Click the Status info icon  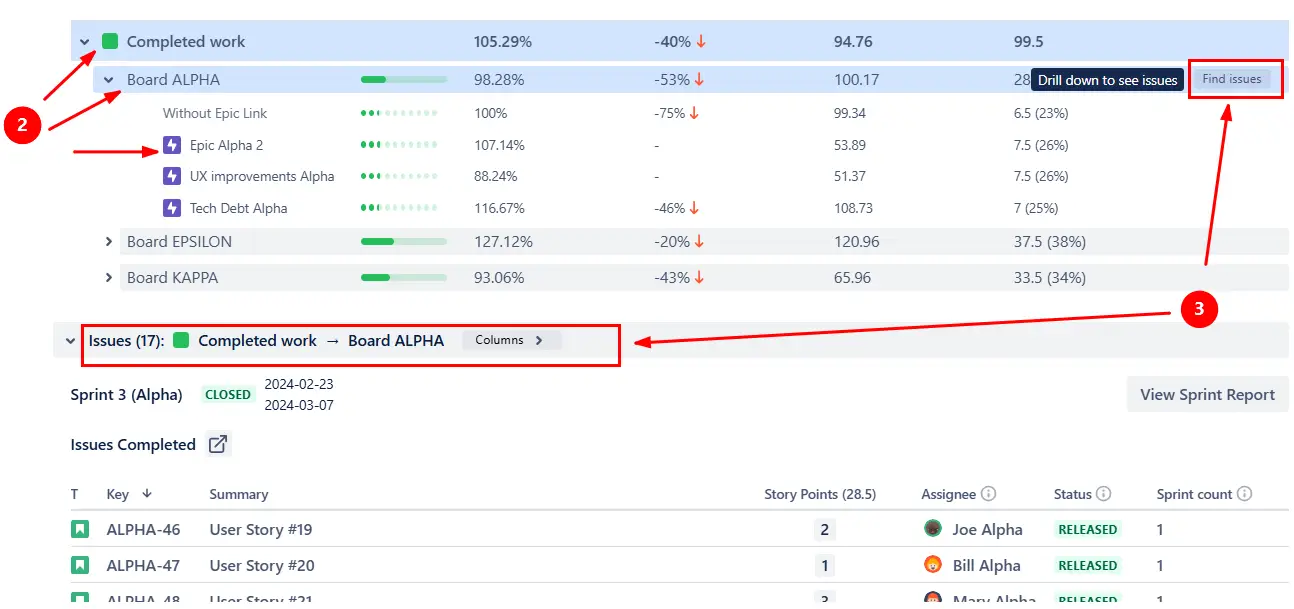1104,494
